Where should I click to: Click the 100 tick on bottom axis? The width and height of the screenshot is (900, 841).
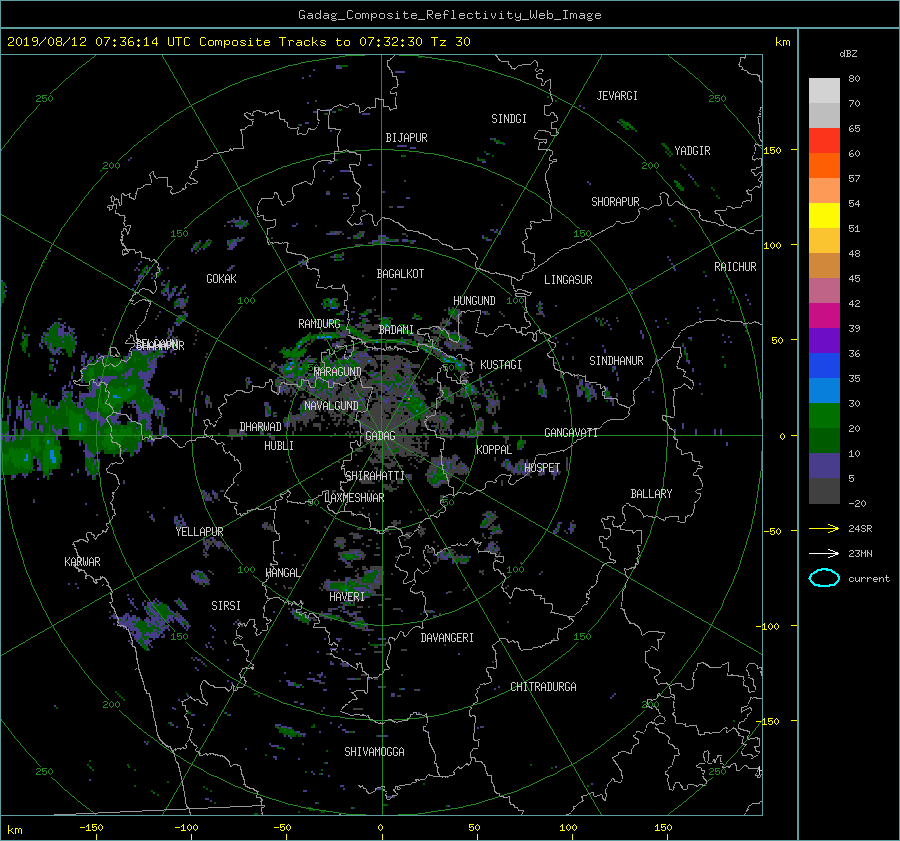pyautogui.click(x=568, y=828)
